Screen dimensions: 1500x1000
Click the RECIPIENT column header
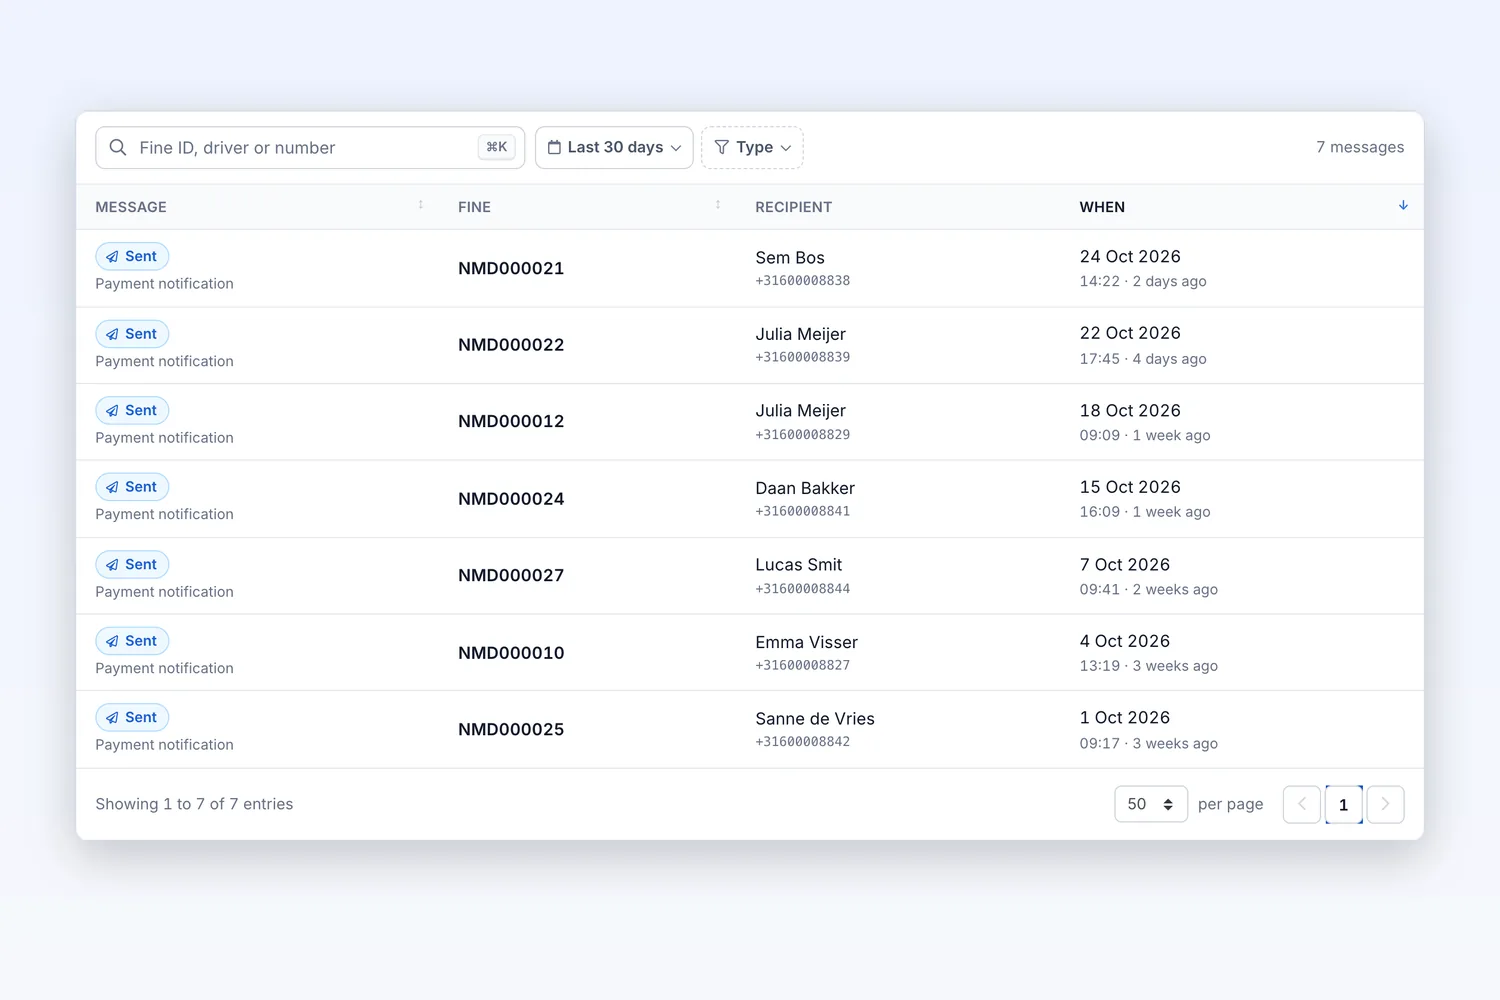pos(794,207)
